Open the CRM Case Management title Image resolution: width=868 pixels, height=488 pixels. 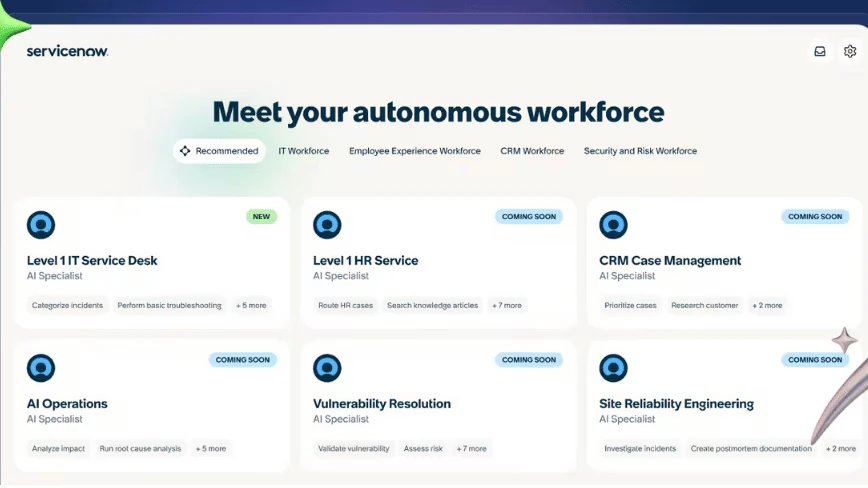(x=670, y=261)
